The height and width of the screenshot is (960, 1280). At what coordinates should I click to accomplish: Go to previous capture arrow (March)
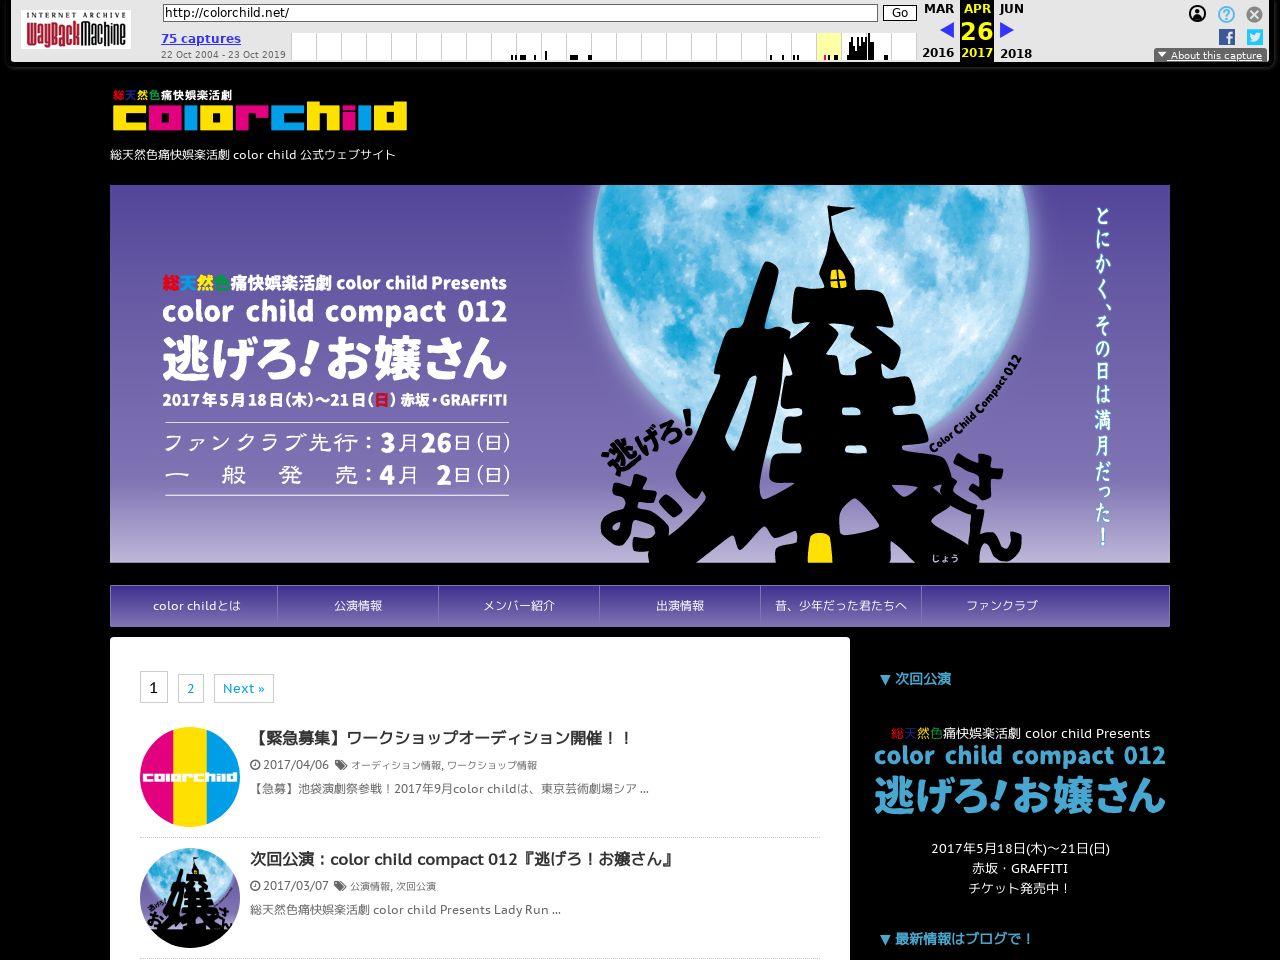[946, 30]
